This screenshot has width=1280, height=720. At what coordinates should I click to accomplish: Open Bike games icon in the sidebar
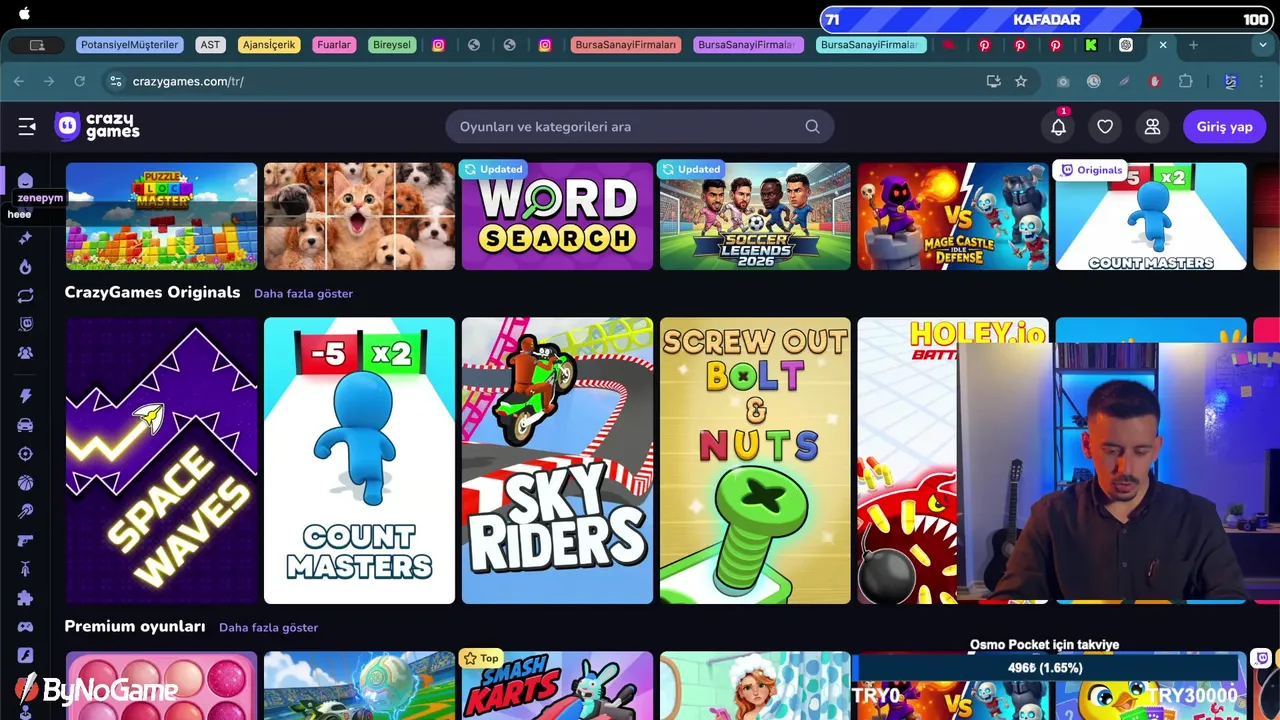25,569
